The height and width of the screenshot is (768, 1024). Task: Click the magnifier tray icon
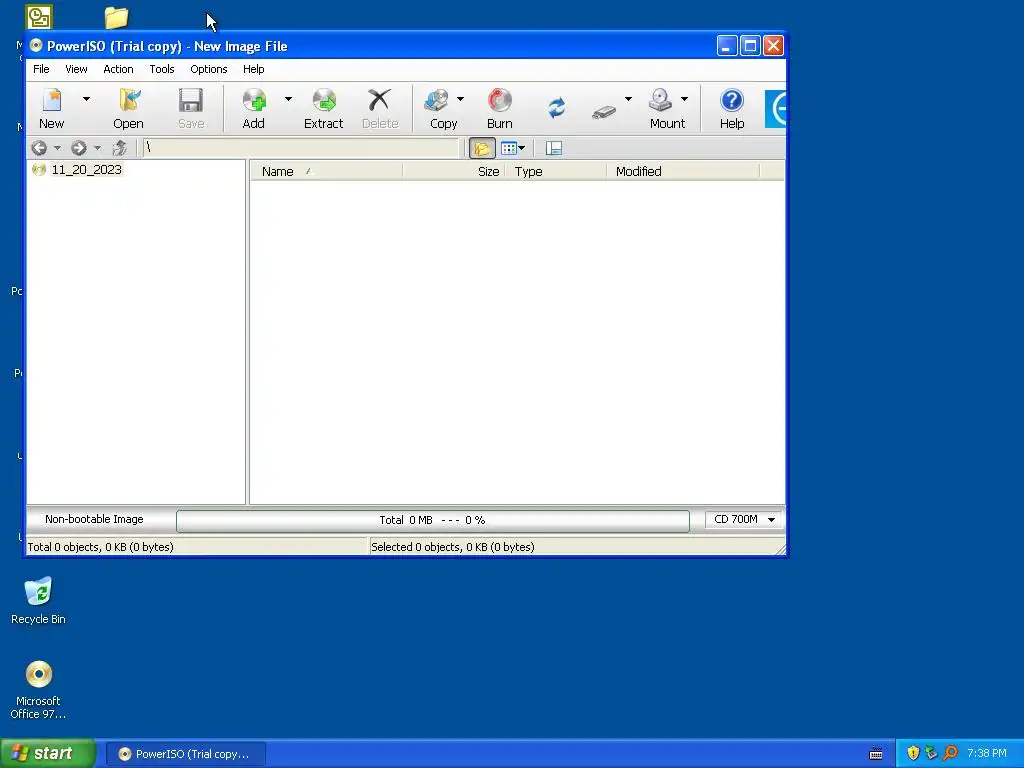(x=950, y=754)
